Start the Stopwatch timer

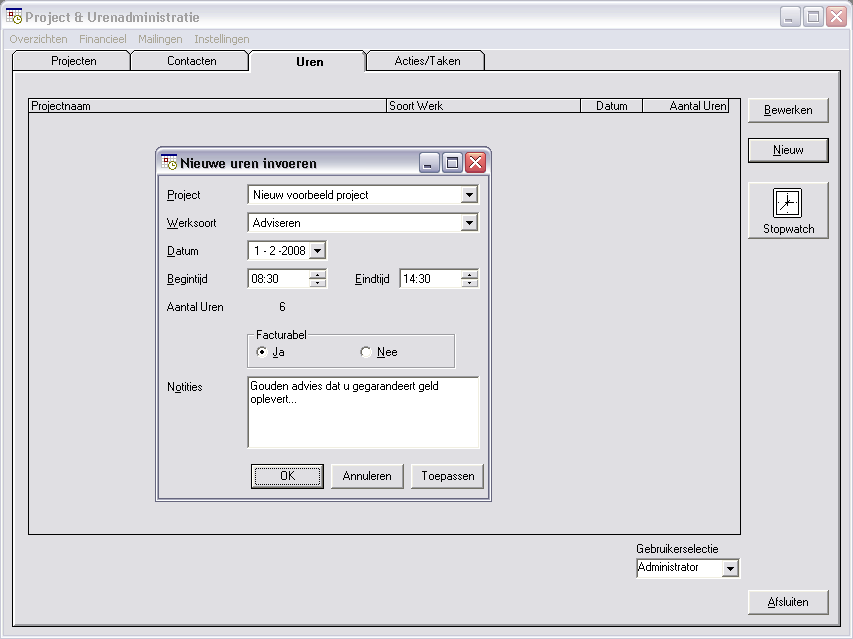click(788, 210)
